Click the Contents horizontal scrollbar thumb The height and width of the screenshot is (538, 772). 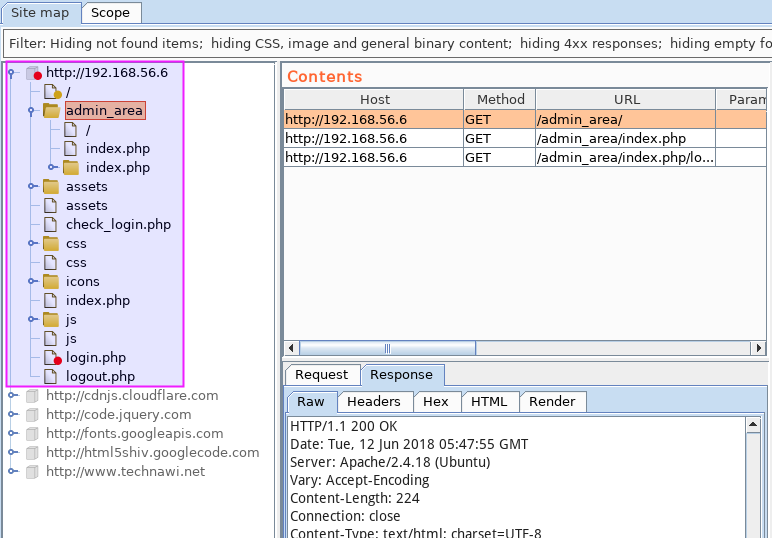pos(387,348)
